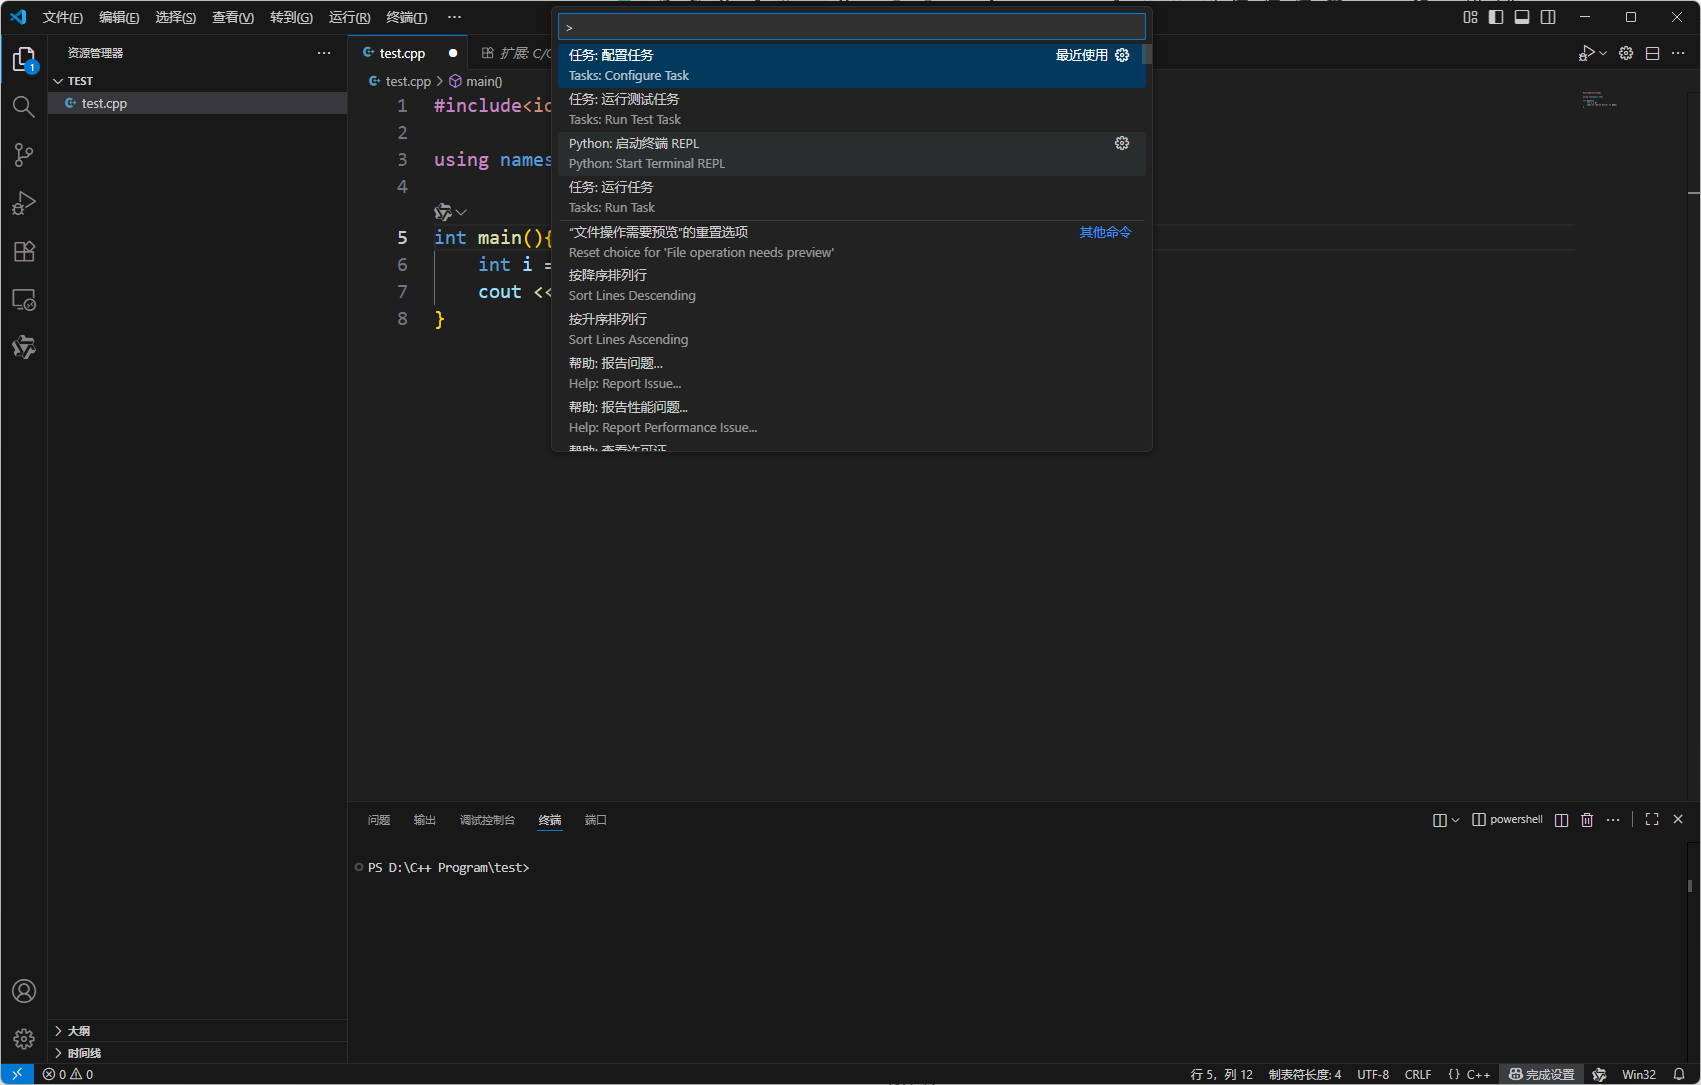
Task: Open the 文件(F) menu
Action: pyautogui.click(x=62, y=17)
